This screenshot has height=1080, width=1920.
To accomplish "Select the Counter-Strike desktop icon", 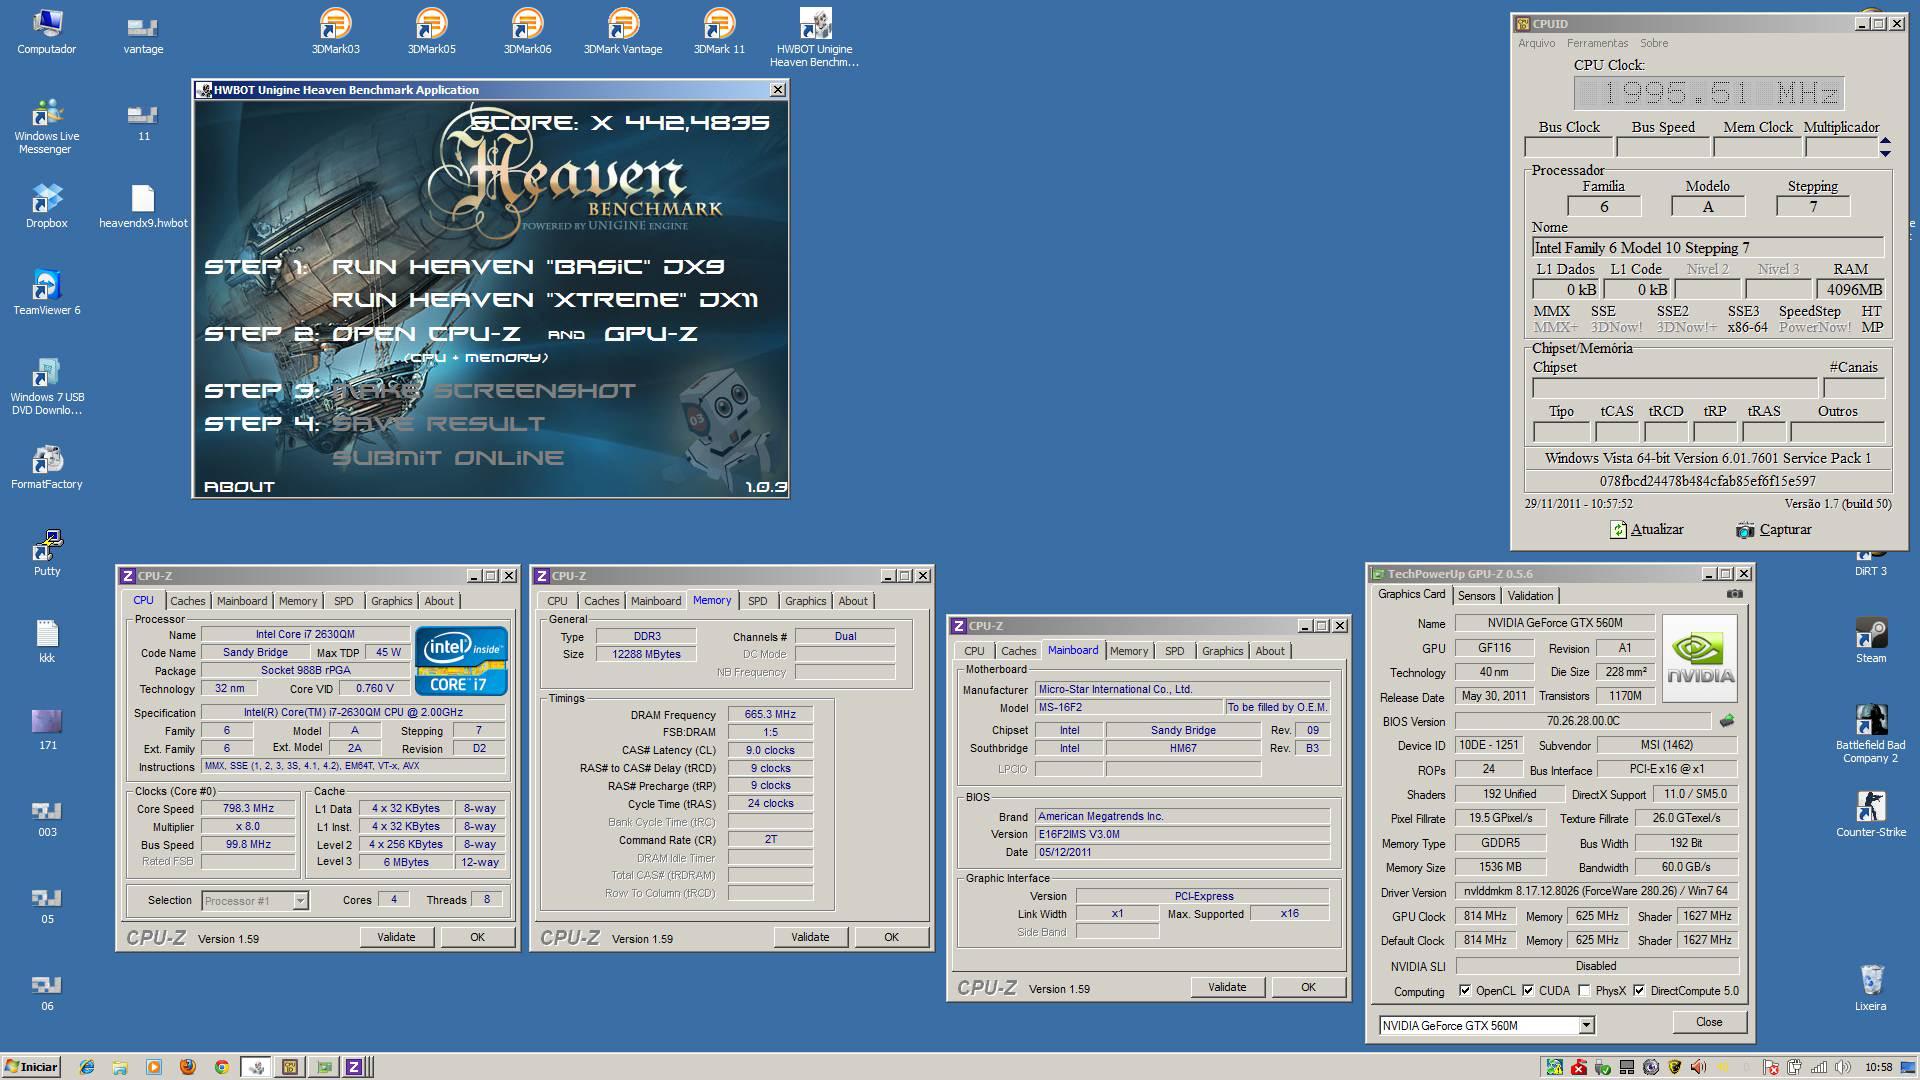I will click(x=1871, y=814).
